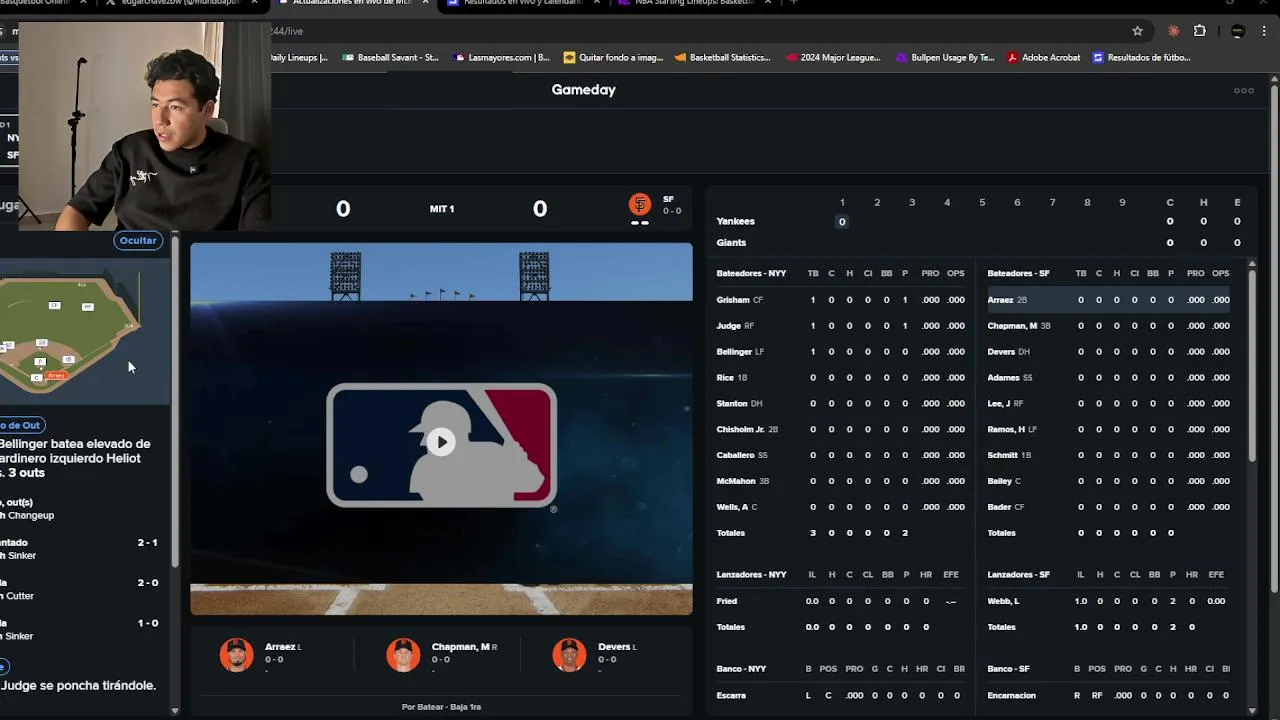Click the SF Giants team logo
The height and width of the screenshot is (720, 1280).
(x=640, y=205)
